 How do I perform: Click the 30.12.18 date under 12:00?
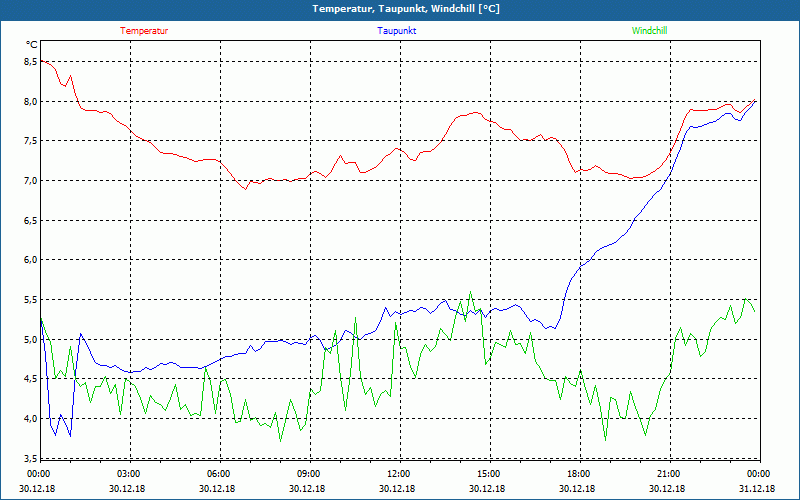pyautogui.click(x=397, y=488)
